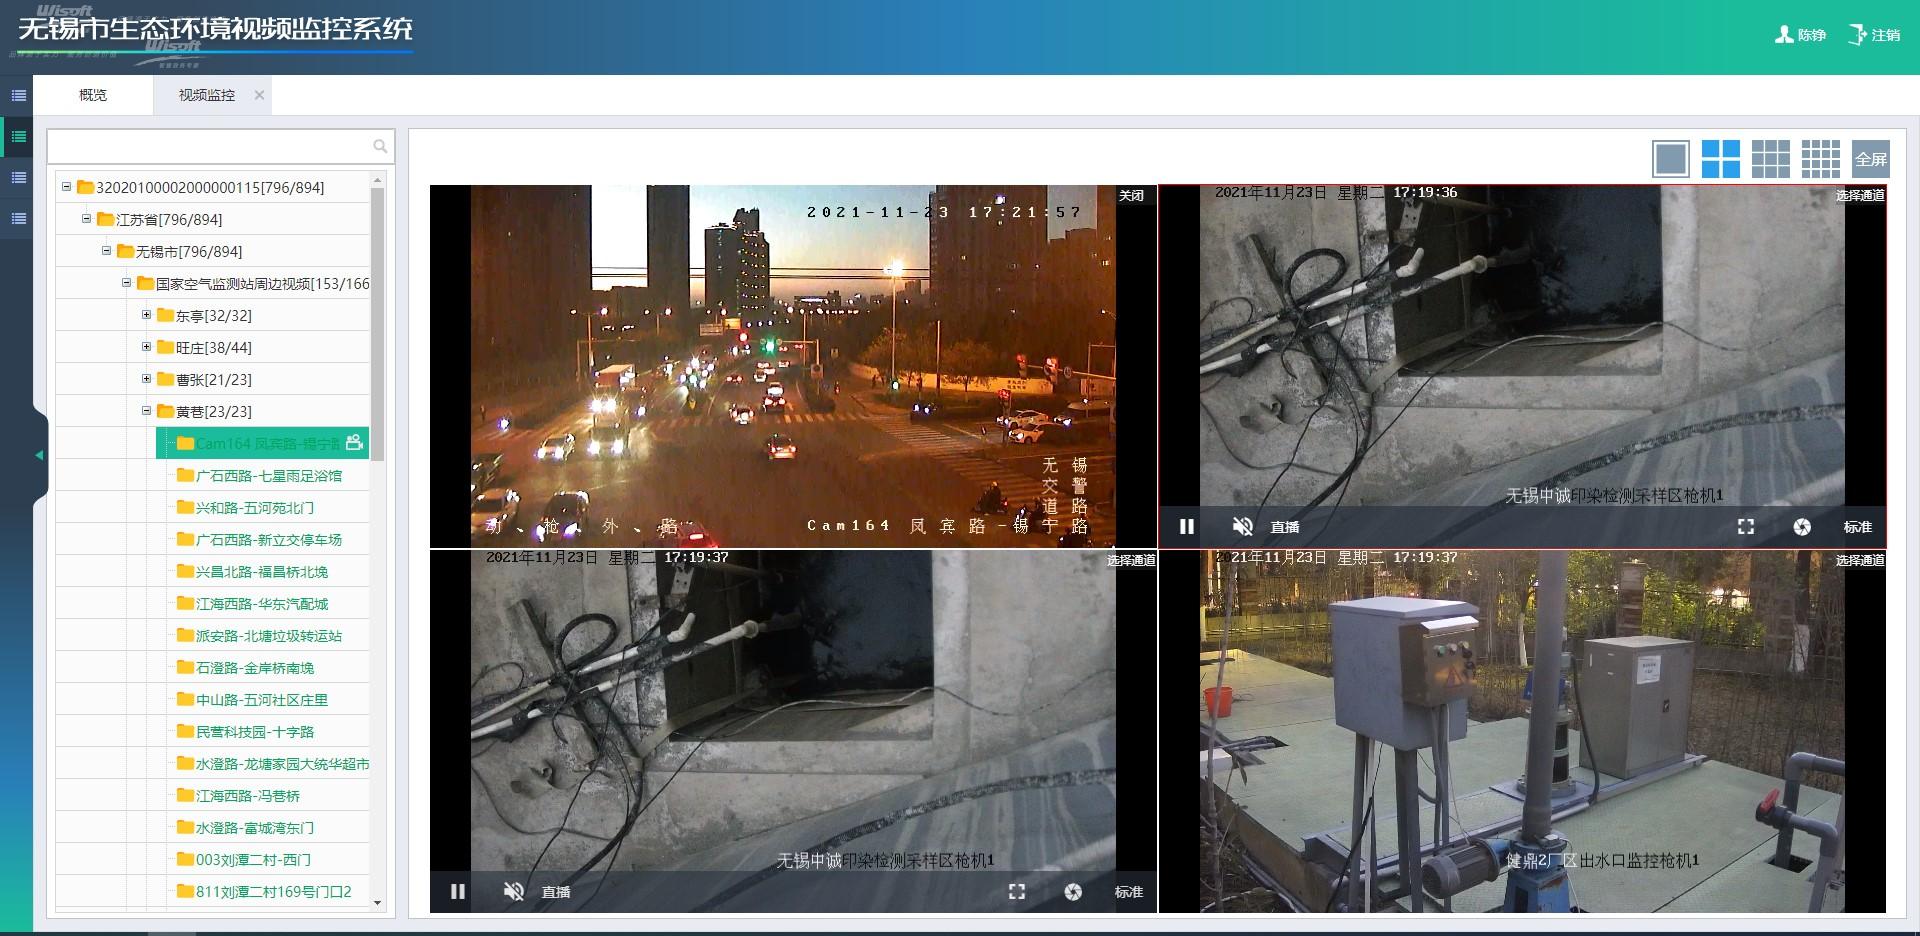Close the 视频监控 tab
This screenshot has height=936, width=1920.
click(x=259, y=95)
